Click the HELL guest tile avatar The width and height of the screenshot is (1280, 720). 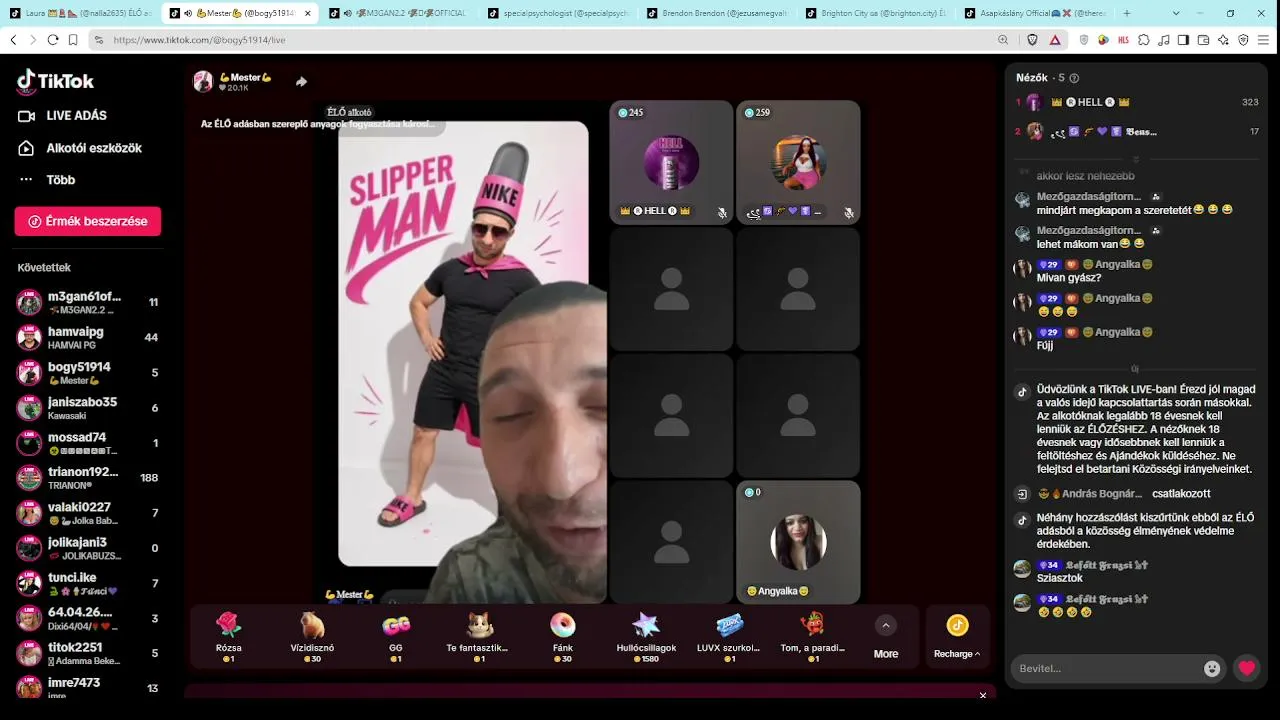tap(671, 162)
